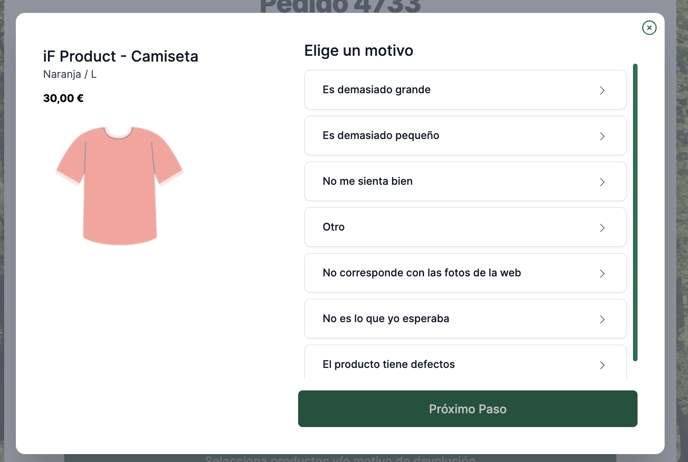Click chevron next to Es demasiado pequeño
Screen dimensions: 688x462
(602, 136)
